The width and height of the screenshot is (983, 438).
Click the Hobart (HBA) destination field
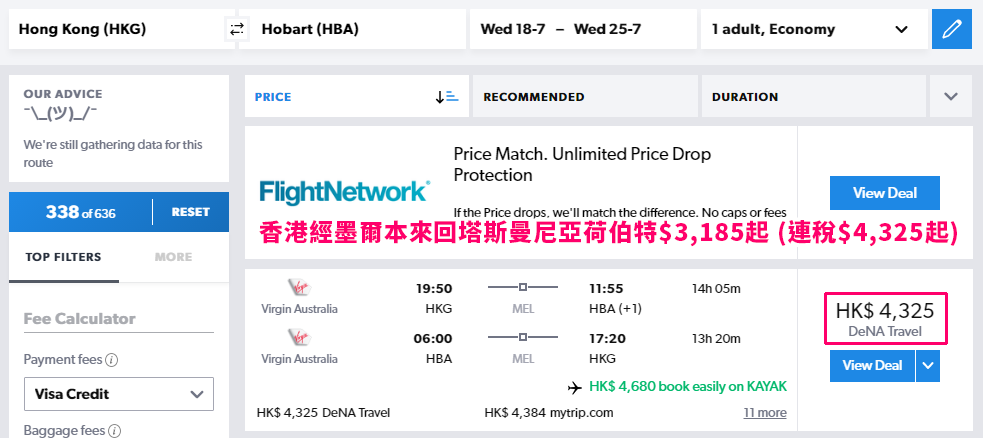(352, 29)
